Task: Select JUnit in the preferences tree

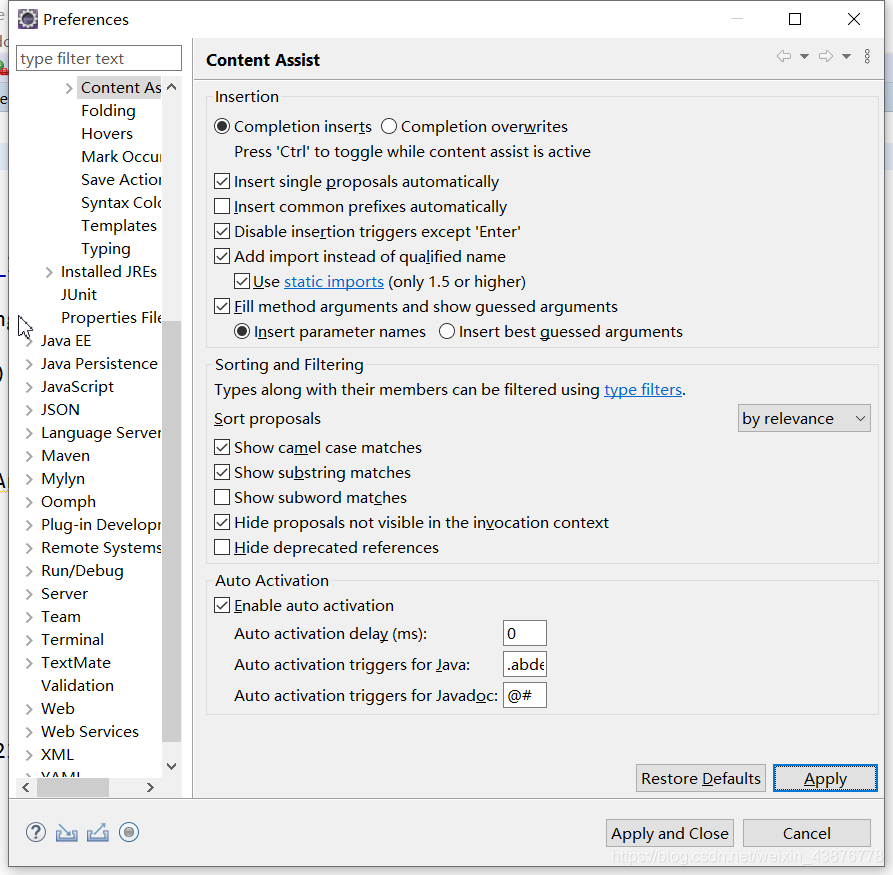Action: point(79,295)
